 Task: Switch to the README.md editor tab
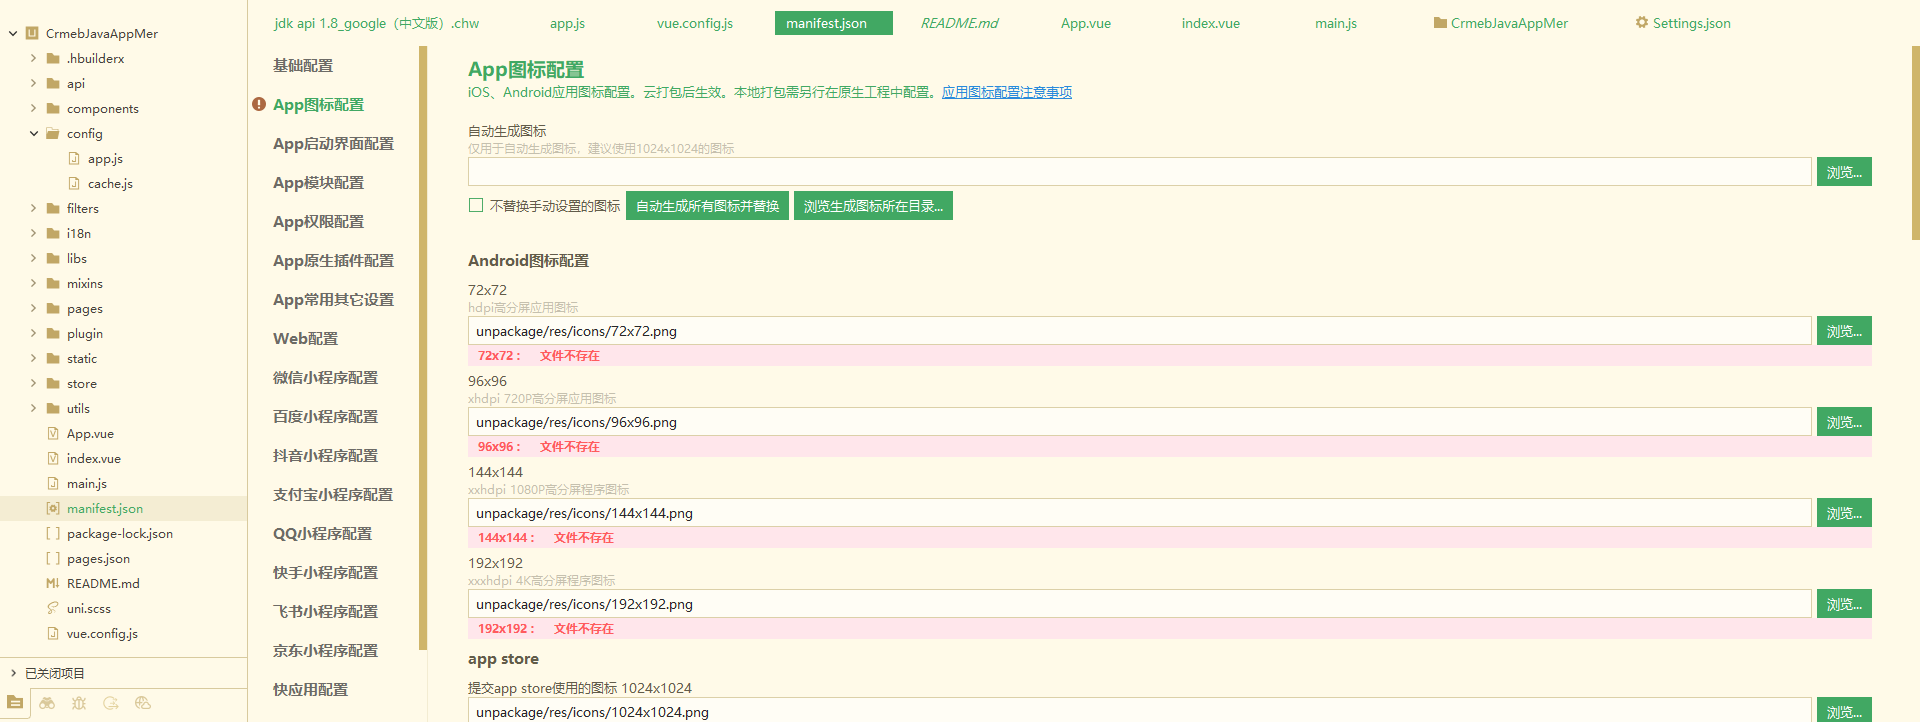click(x=959, y=23)
